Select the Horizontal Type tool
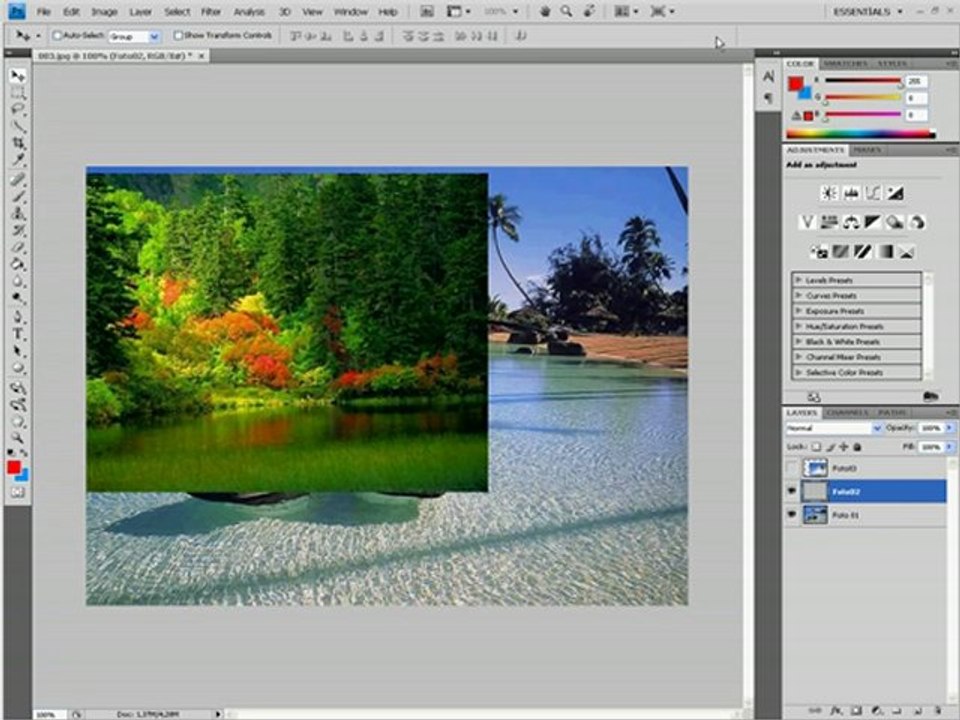The width and height of the screenshot is (960, 720). click(18, 334)
